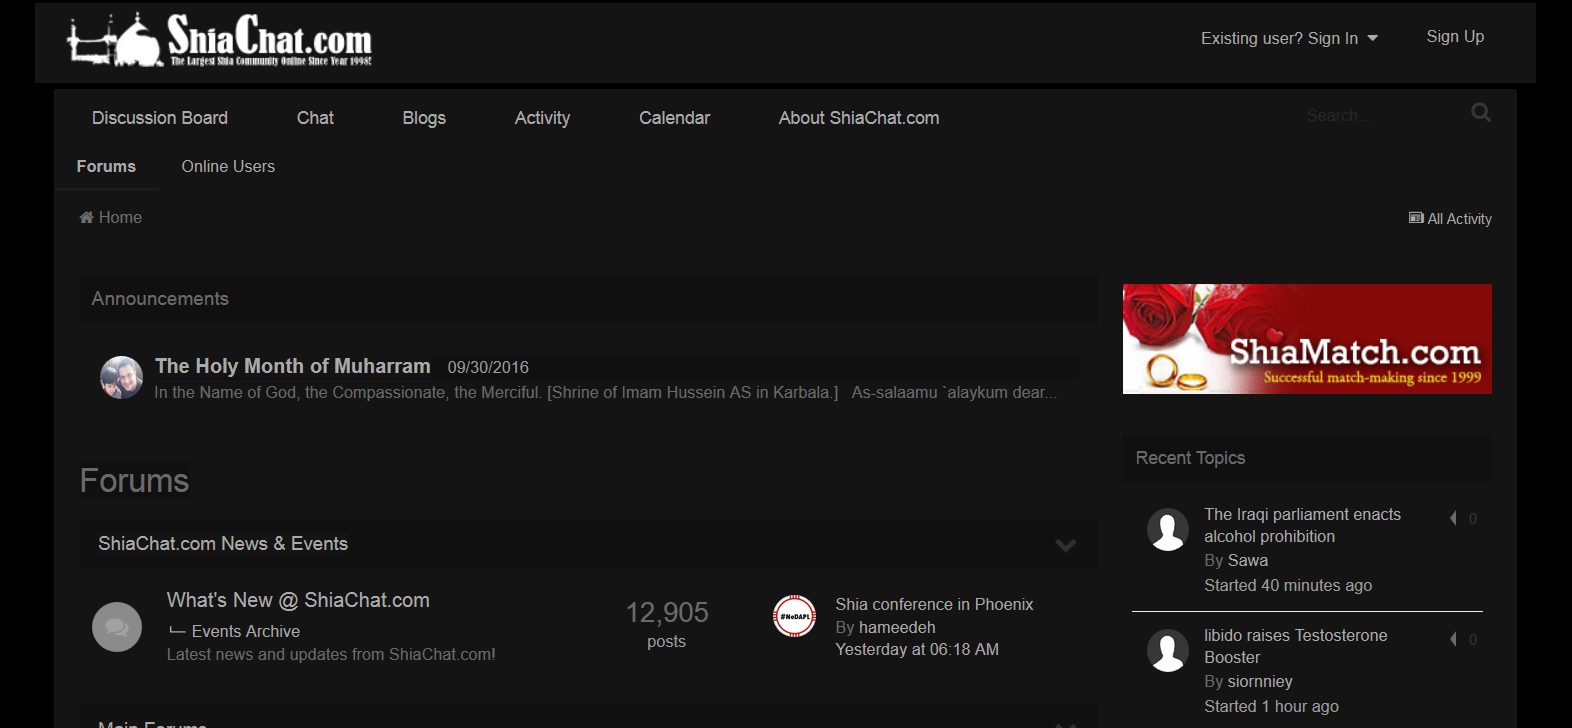Collapse the ShiaChat.com News & Events category

[x=1066, y=545]
